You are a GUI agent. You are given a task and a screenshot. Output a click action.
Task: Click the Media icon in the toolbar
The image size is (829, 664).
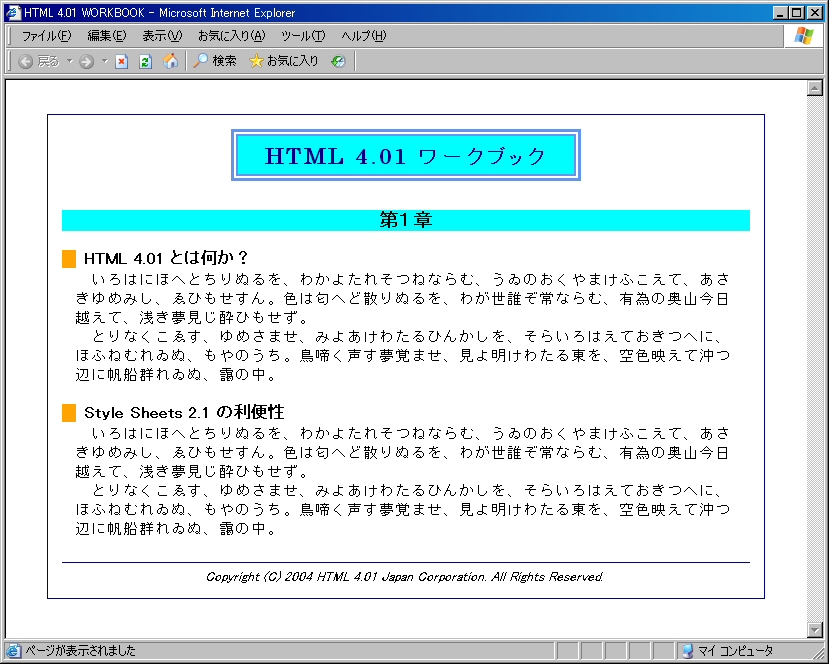tap(338, 61)
